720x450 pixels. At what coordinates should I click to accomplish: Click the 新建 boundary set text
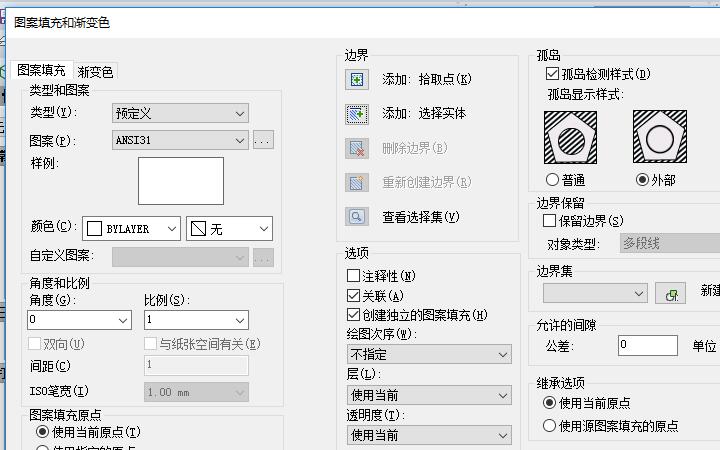[x=710, y=290]
